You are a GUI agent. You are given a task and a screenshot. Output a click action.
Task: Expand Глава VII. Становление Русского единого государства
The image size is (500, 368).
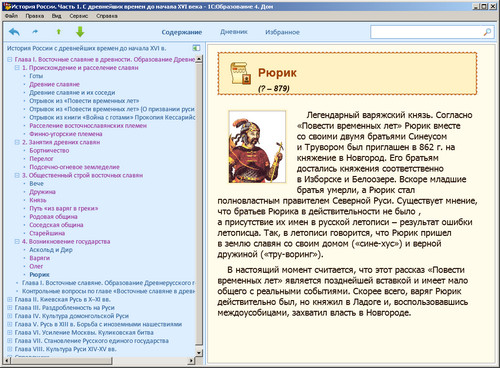tap(10, 341)
